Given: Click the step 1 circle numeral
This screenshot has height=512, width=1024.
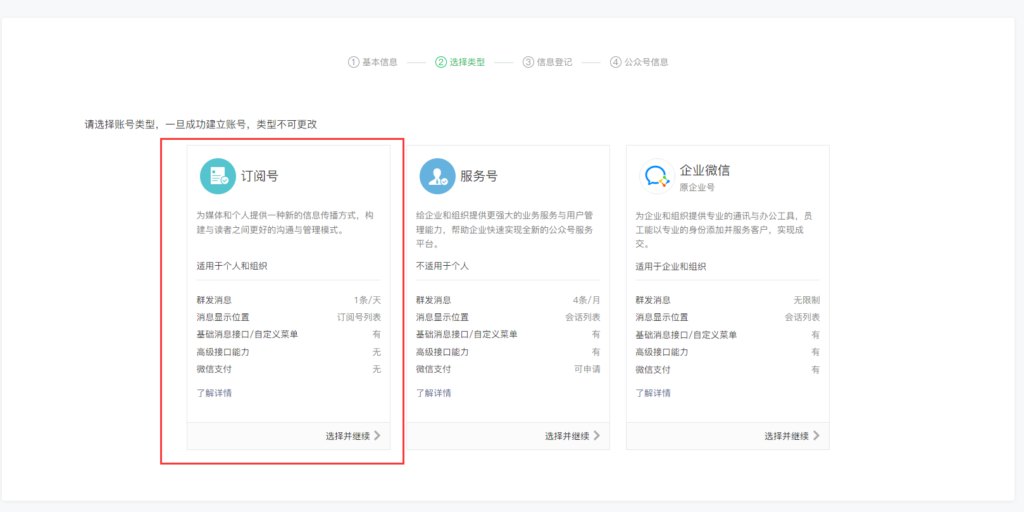Looking at the screenshot, I should click(x=353, y=62).
